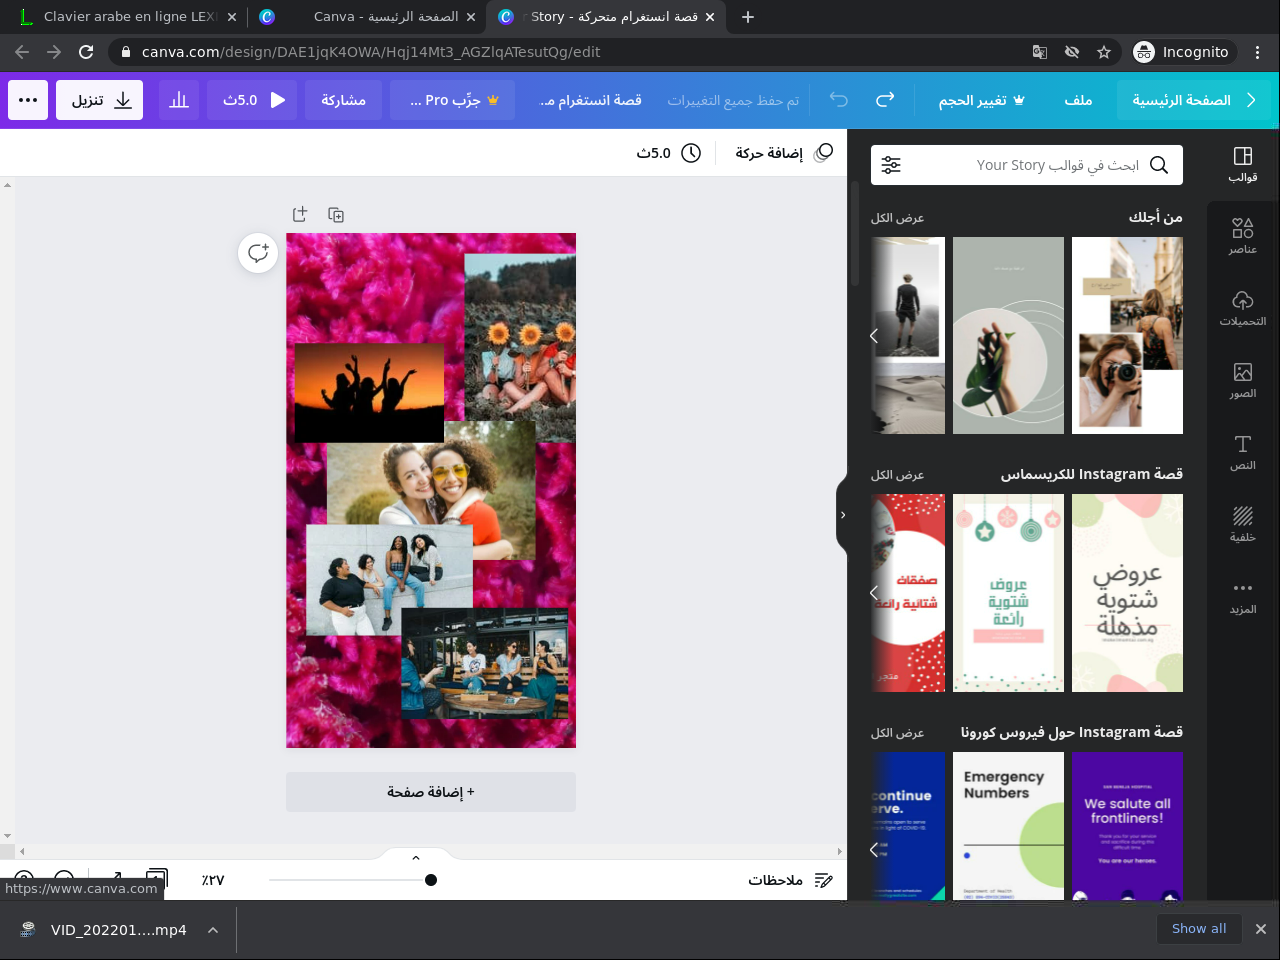
Task: Select the photographer woman collage template
Action: pyautogui.click(x=1127, y=336)
